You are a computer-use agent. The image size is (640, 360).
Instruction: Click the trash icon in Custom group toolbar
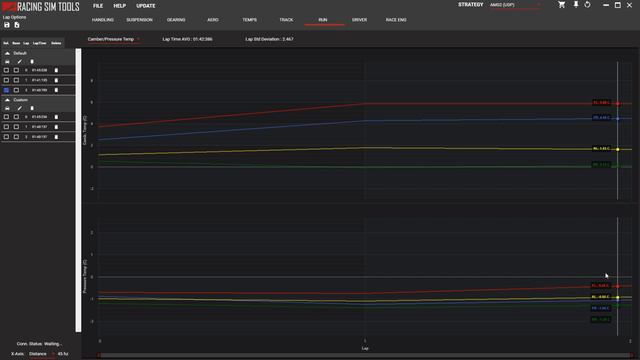tap(32, 108)
